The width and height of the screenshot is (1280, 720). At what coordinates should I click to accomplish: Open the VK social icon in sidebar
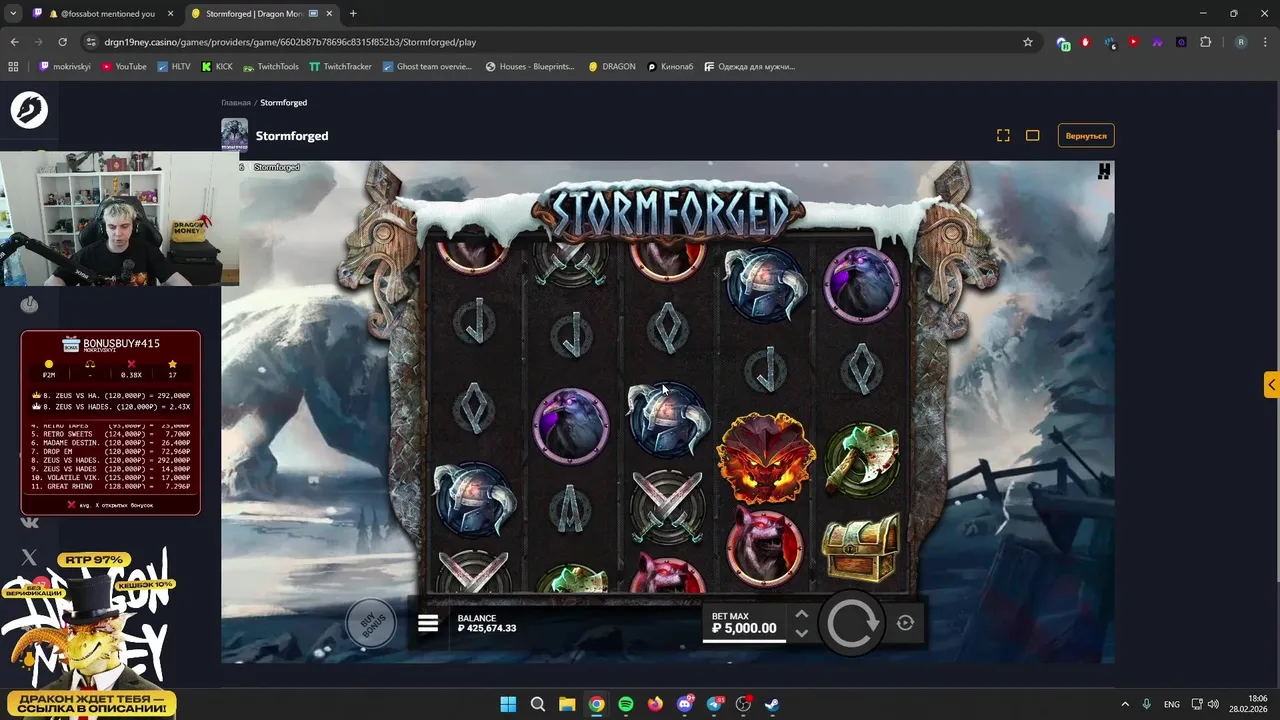click(x=29, y=522)
